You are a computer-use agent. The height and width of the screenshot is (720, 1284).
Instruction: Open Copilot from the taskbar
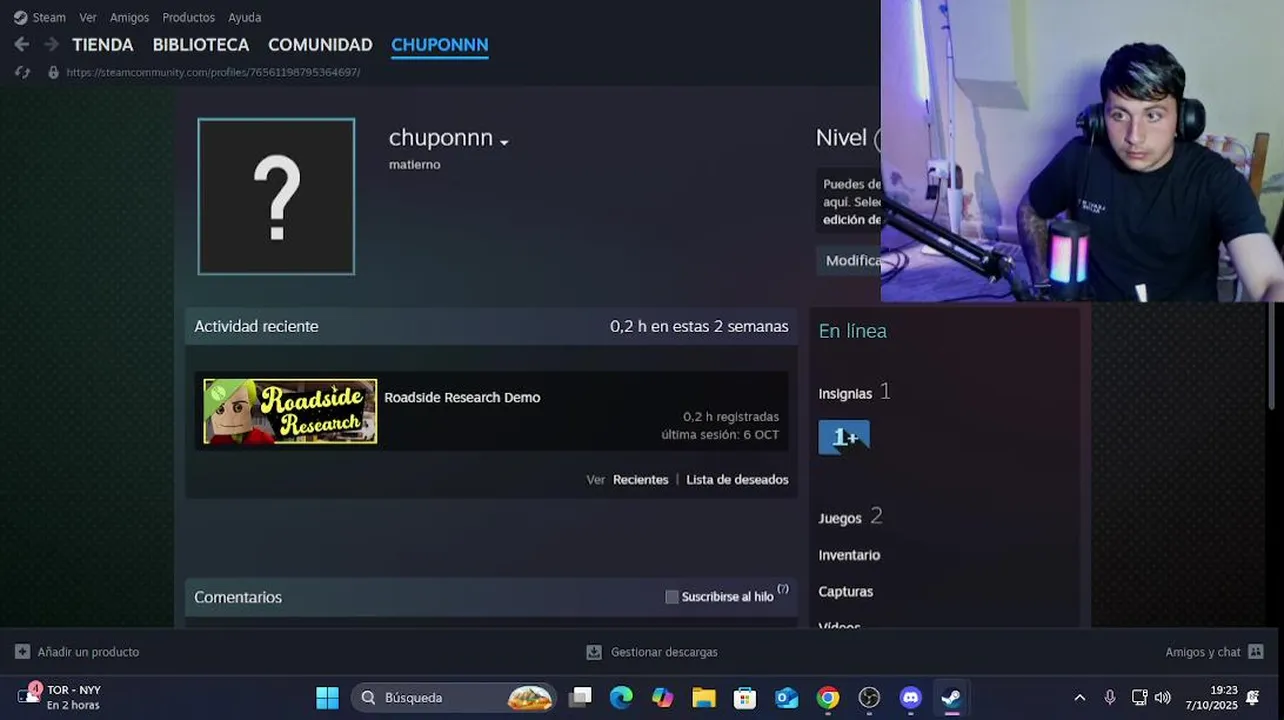click(663, 698)
